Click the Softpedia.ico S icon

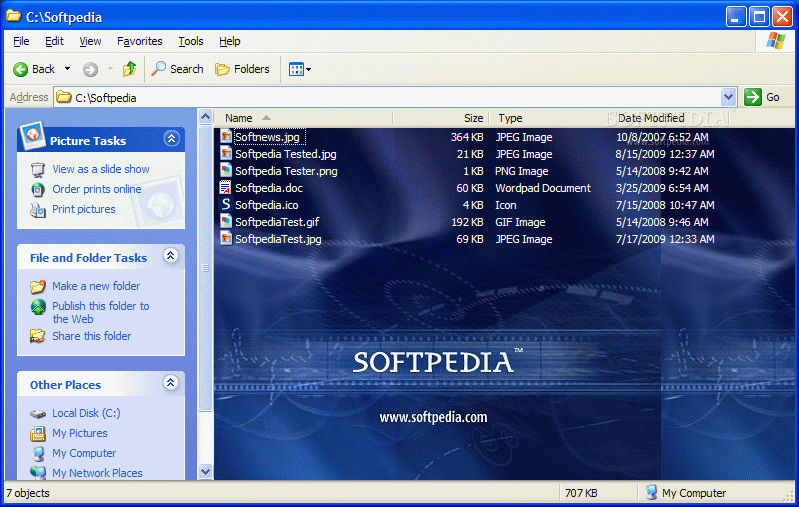pyautogui.click(x=225, y=205)
